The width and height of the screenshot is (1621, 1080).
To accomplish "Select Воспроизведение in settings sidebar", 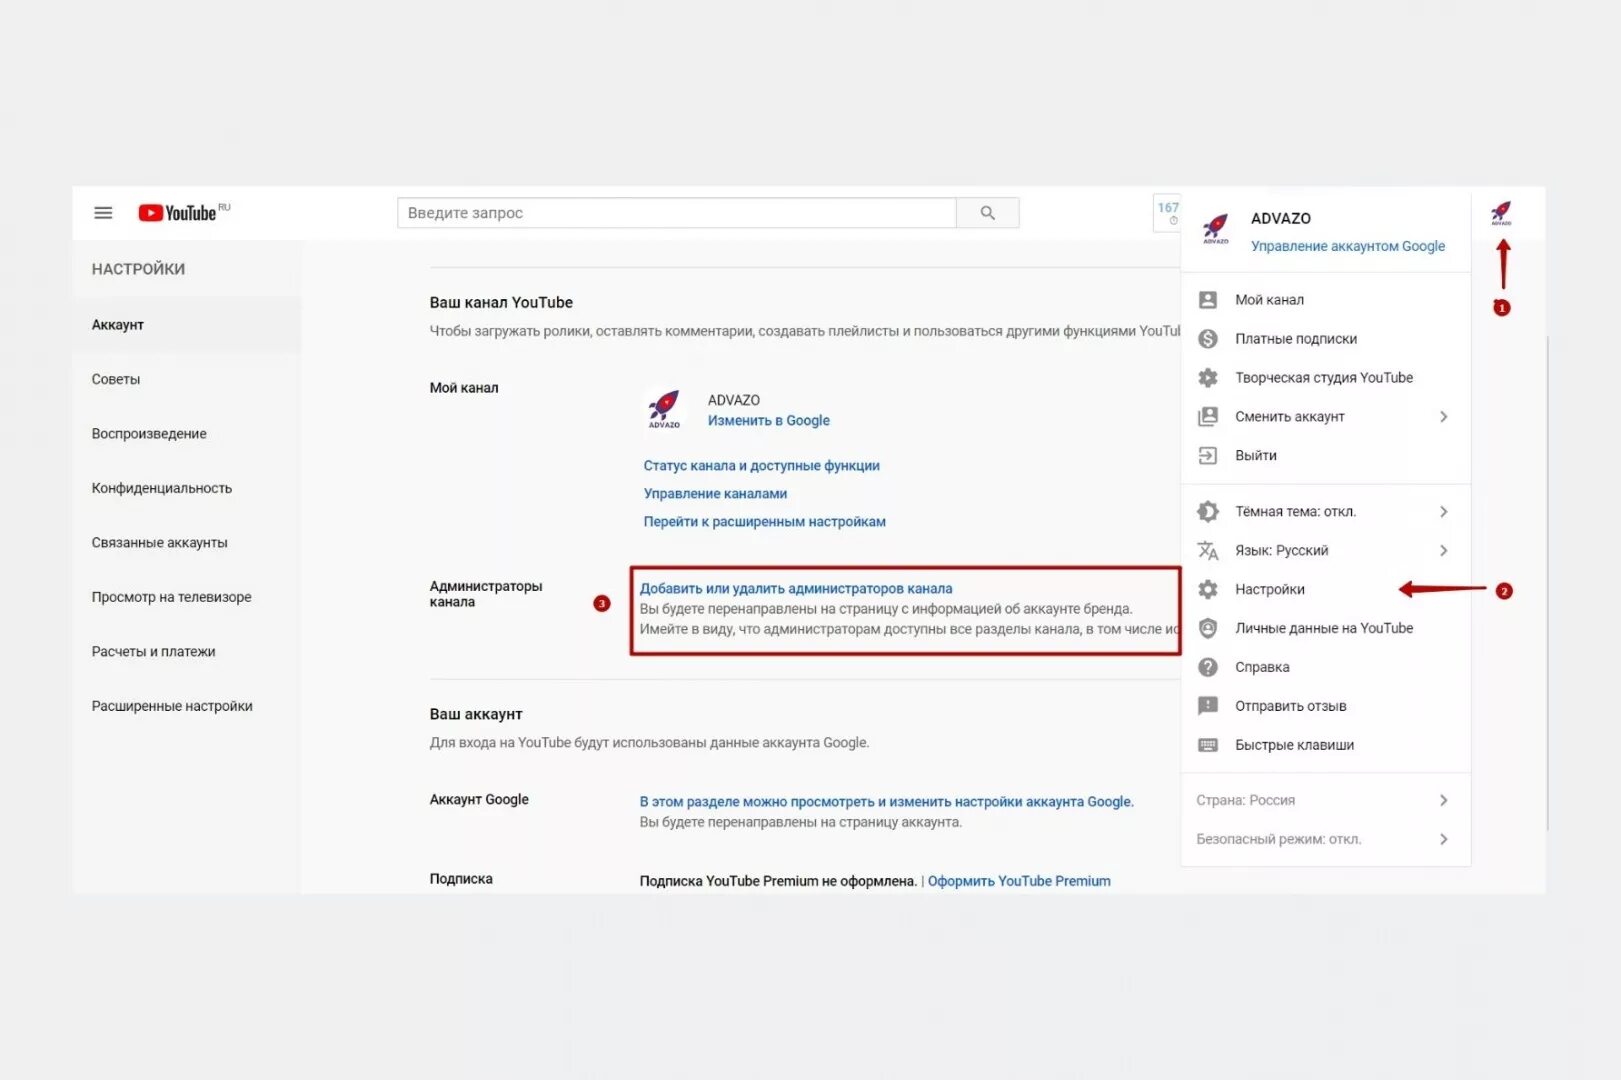I will tap(187, 434).
